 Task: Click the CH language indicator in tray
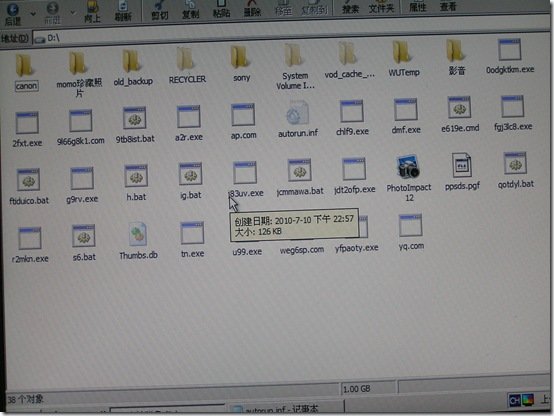[x=514, y=400]
